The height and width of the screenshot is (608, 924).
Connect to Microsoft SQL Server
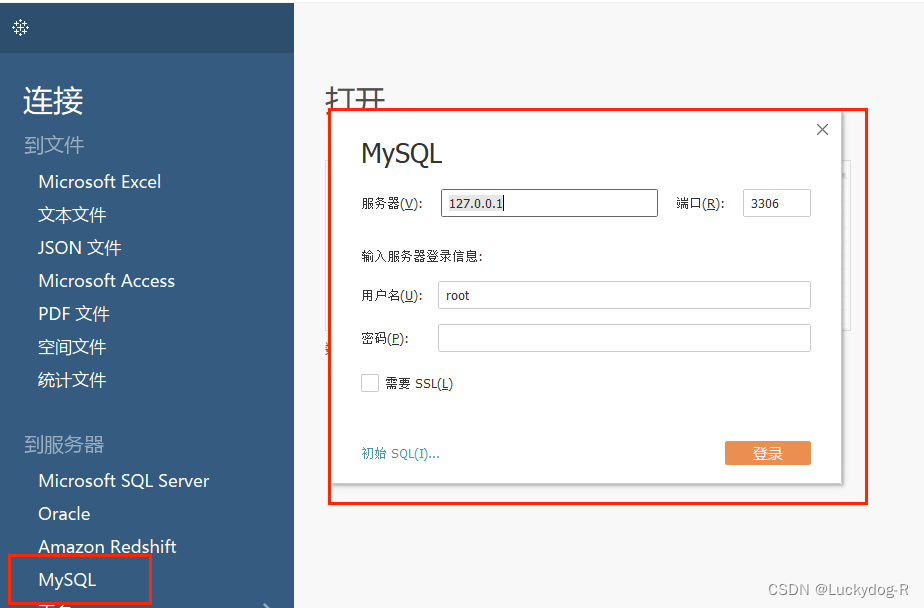coord(124,481)
